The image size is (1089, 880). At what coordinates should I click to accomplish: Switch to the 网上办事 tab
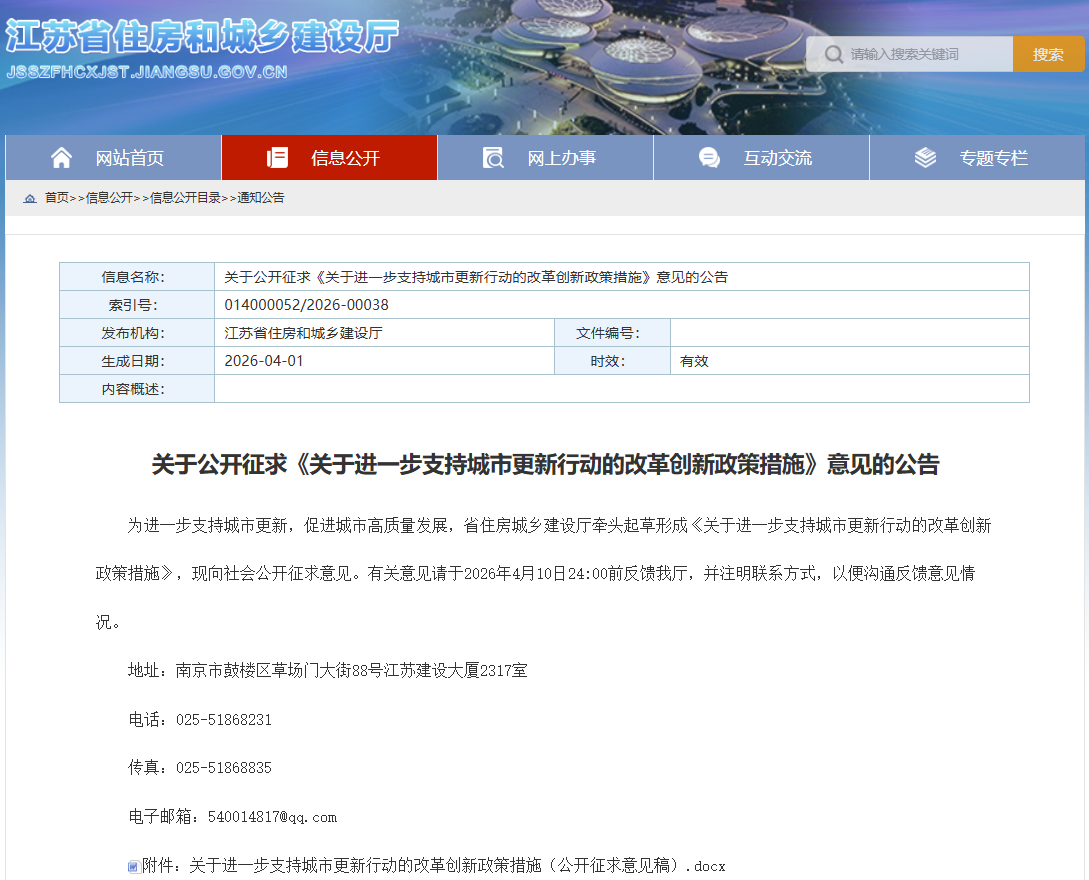click(x=561, y=158)
